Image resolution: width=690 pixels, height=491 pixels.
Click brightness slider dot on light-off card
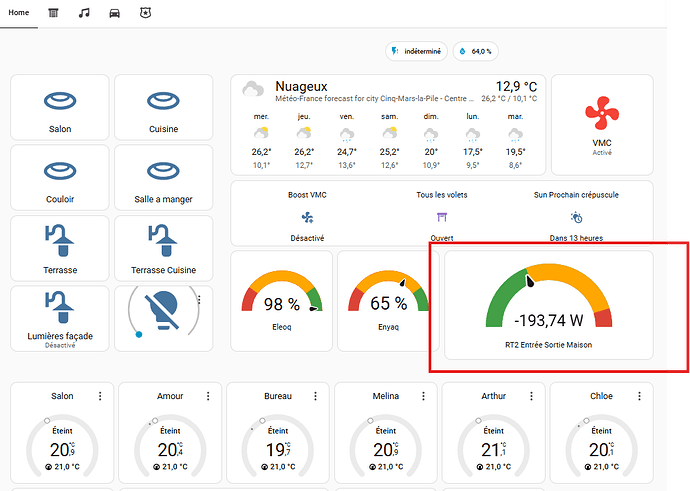pyautogui.click(x=139, y=334)
